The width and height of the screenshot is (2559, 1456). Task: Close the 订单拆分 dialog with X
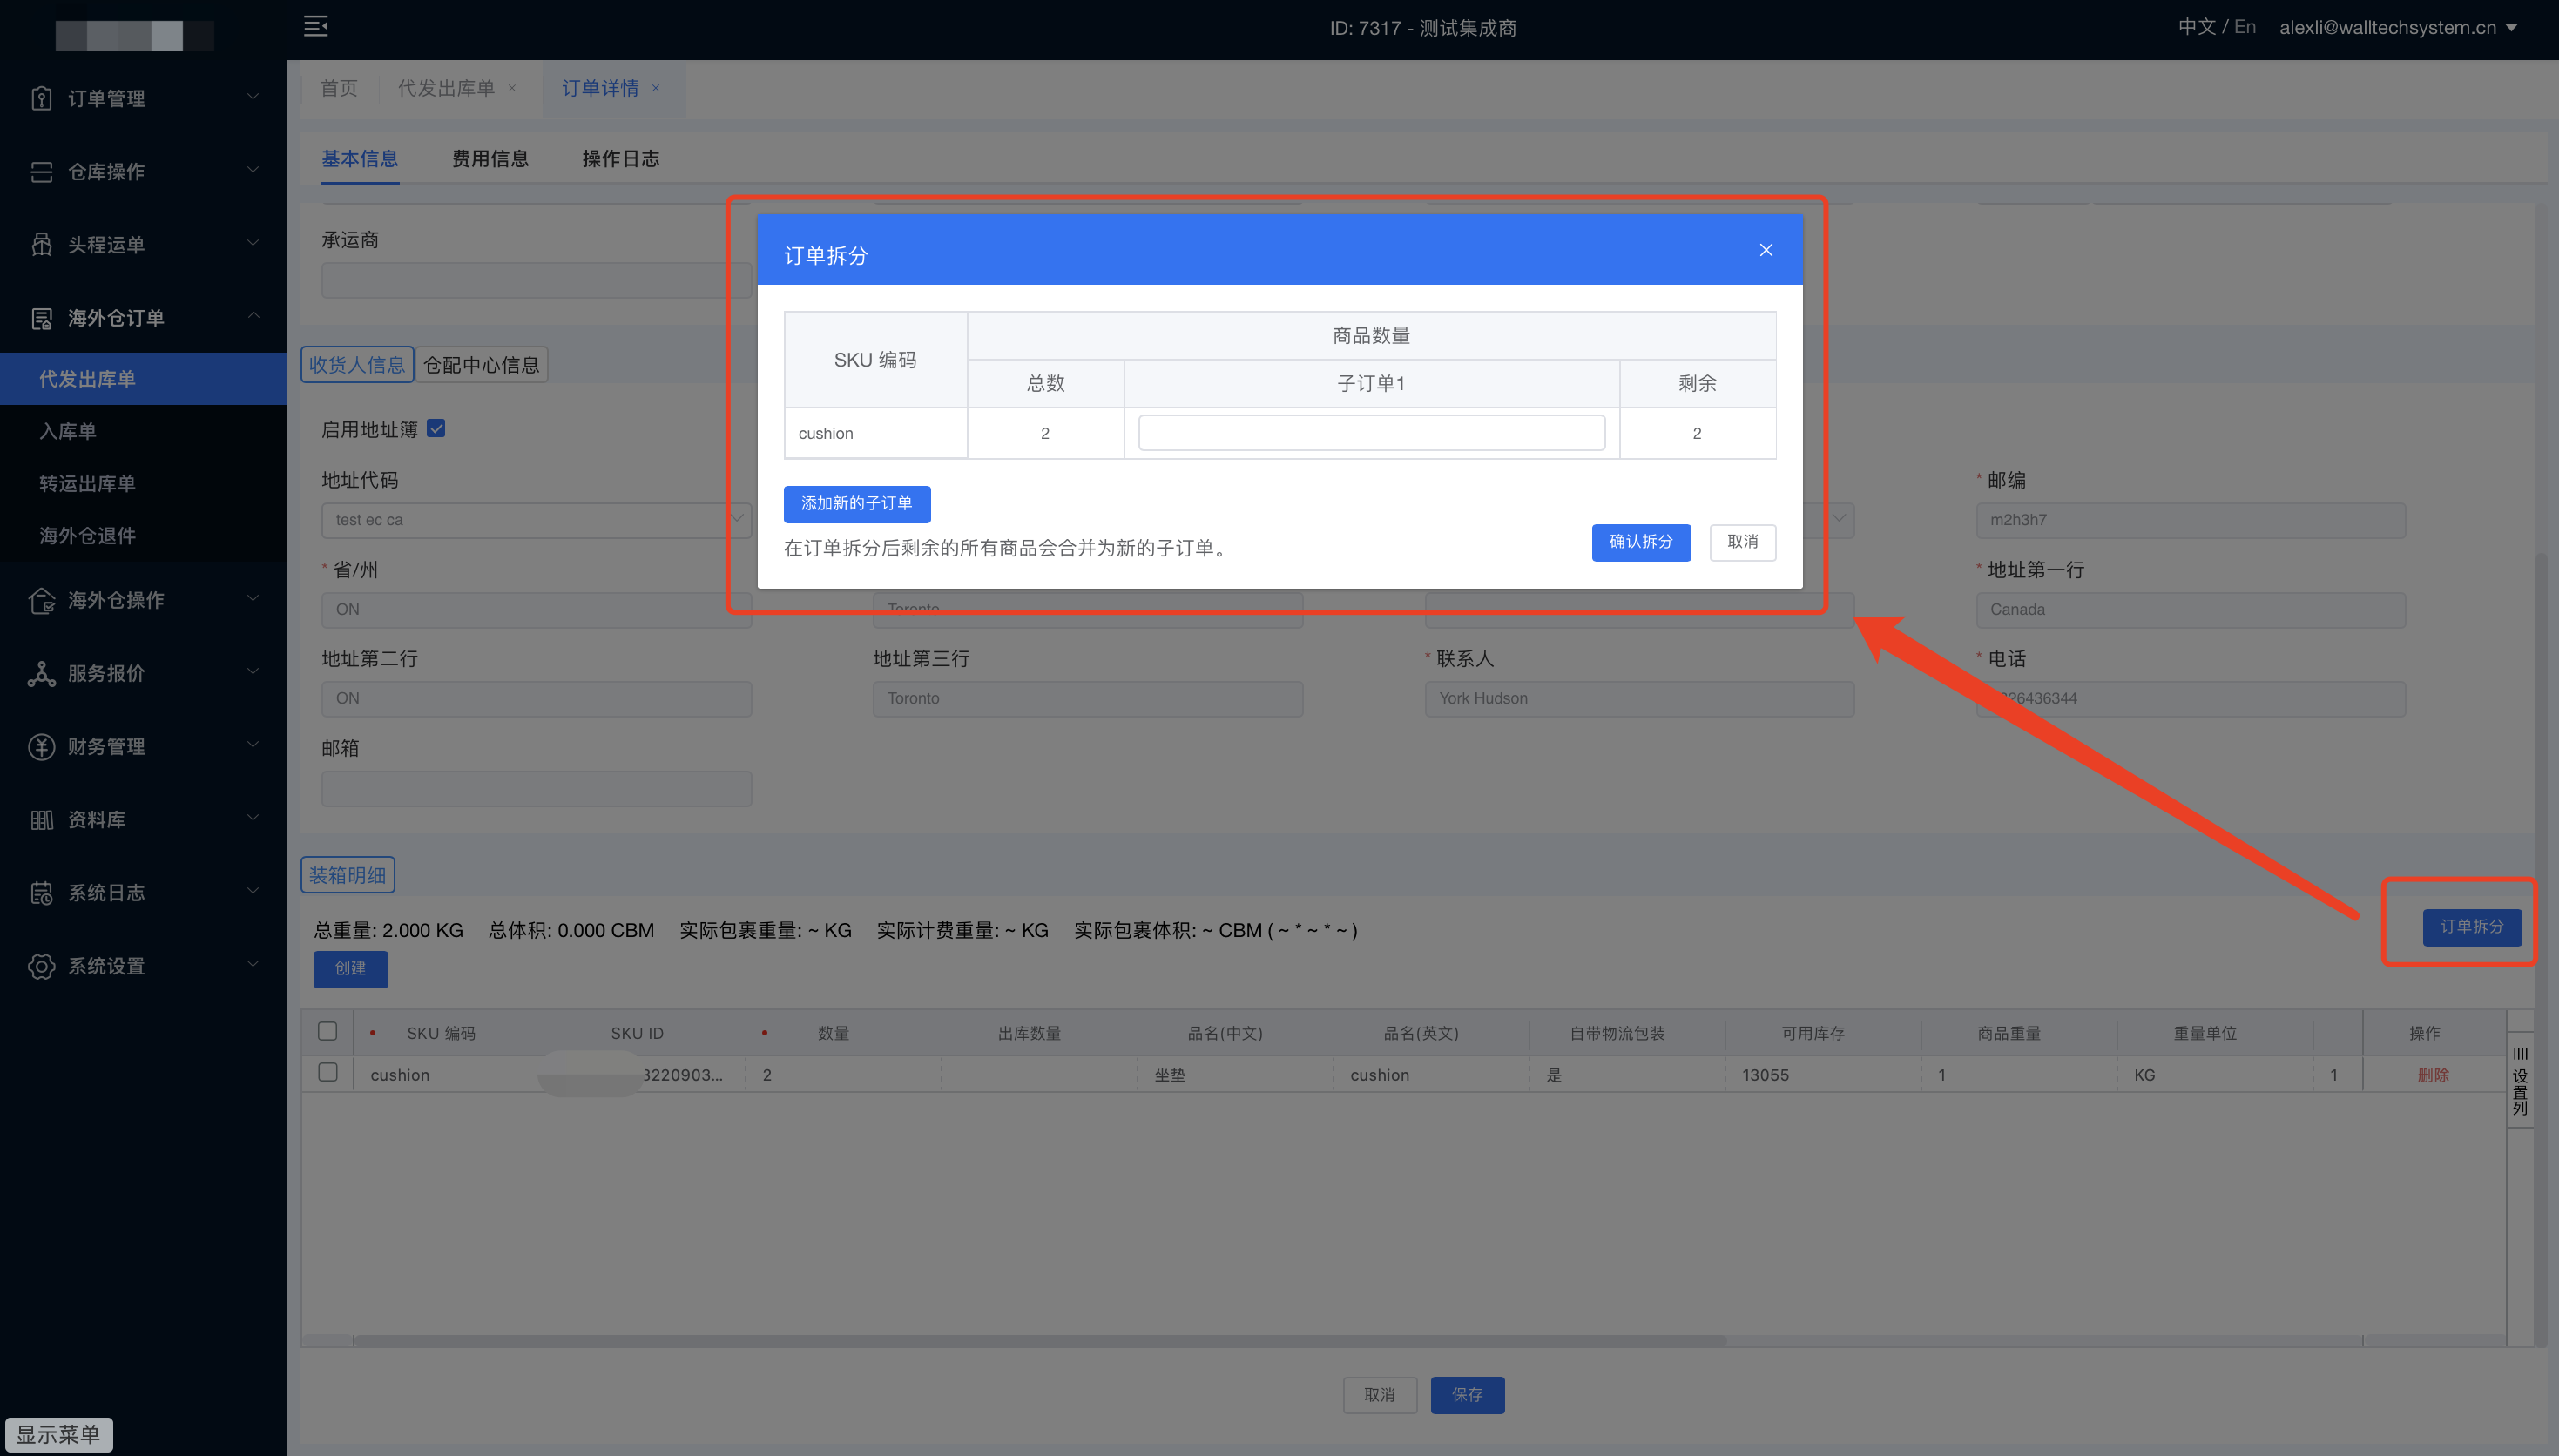(x=1765, y=250)
